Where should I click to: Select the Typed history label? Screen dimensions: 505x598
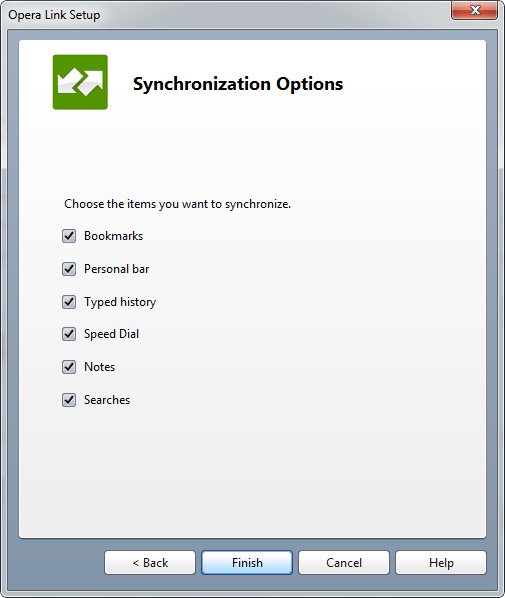click(120, 302)
